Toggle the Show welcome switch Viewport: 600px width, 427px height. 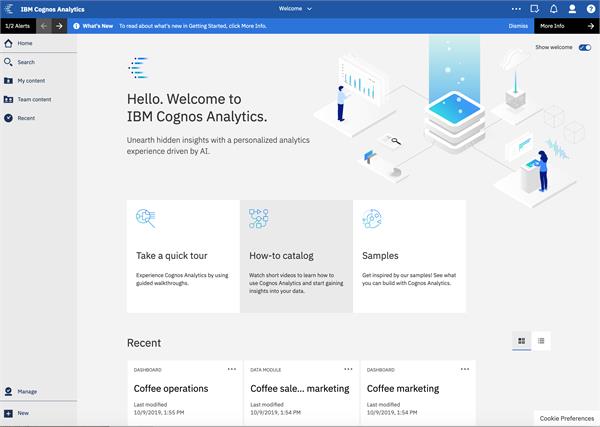585,47
